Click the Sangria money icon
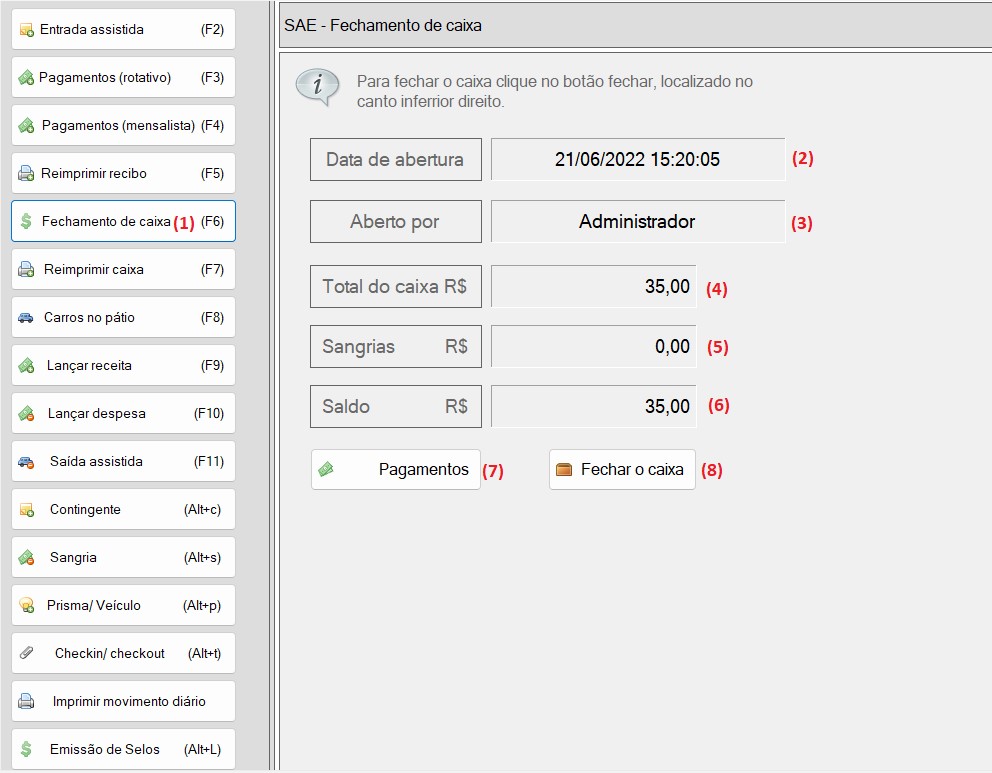 coord(26,557)
